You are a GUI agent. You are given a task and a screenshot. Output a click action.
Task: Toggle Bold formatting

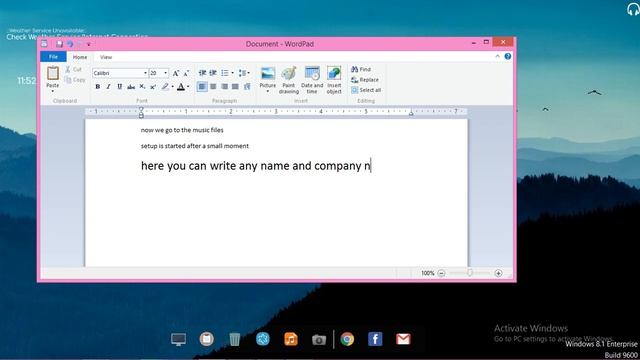point(98,87)
